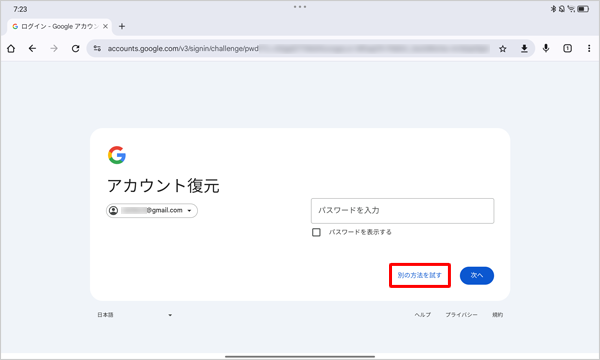Tap the three-dot window handle at top
The image size is (600, 360).
300,7
